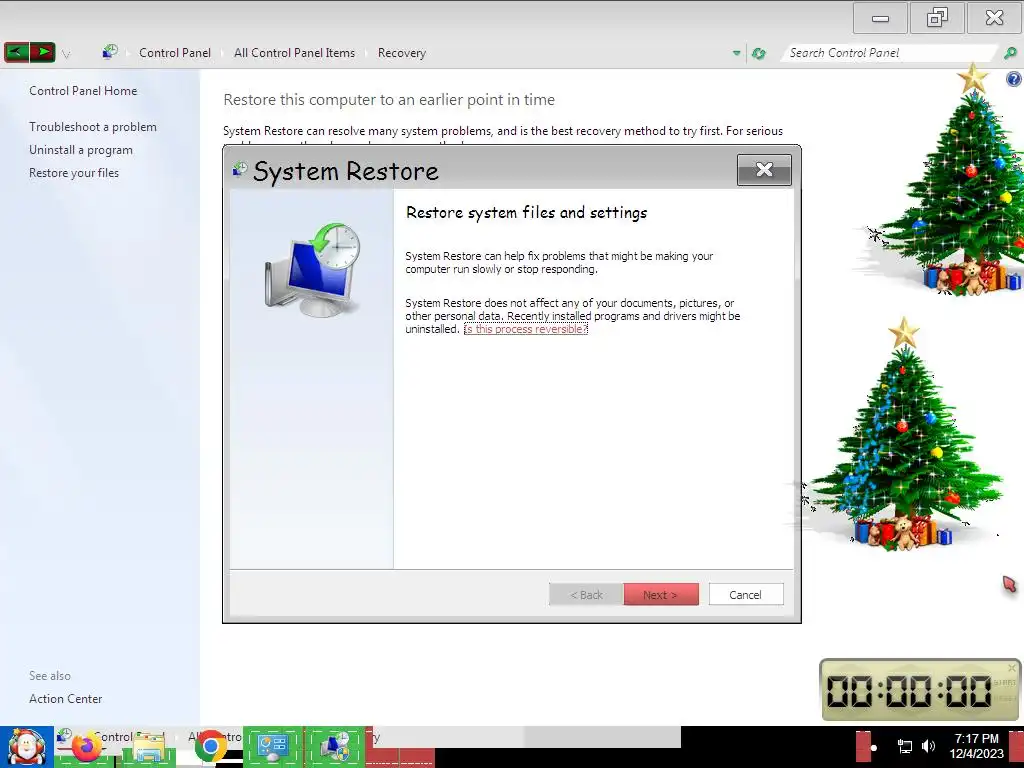The width and height of the screenshot is (1024, 768).
Task: Click the lower Christmas tree gadget
Action: [x=904, y=434]
